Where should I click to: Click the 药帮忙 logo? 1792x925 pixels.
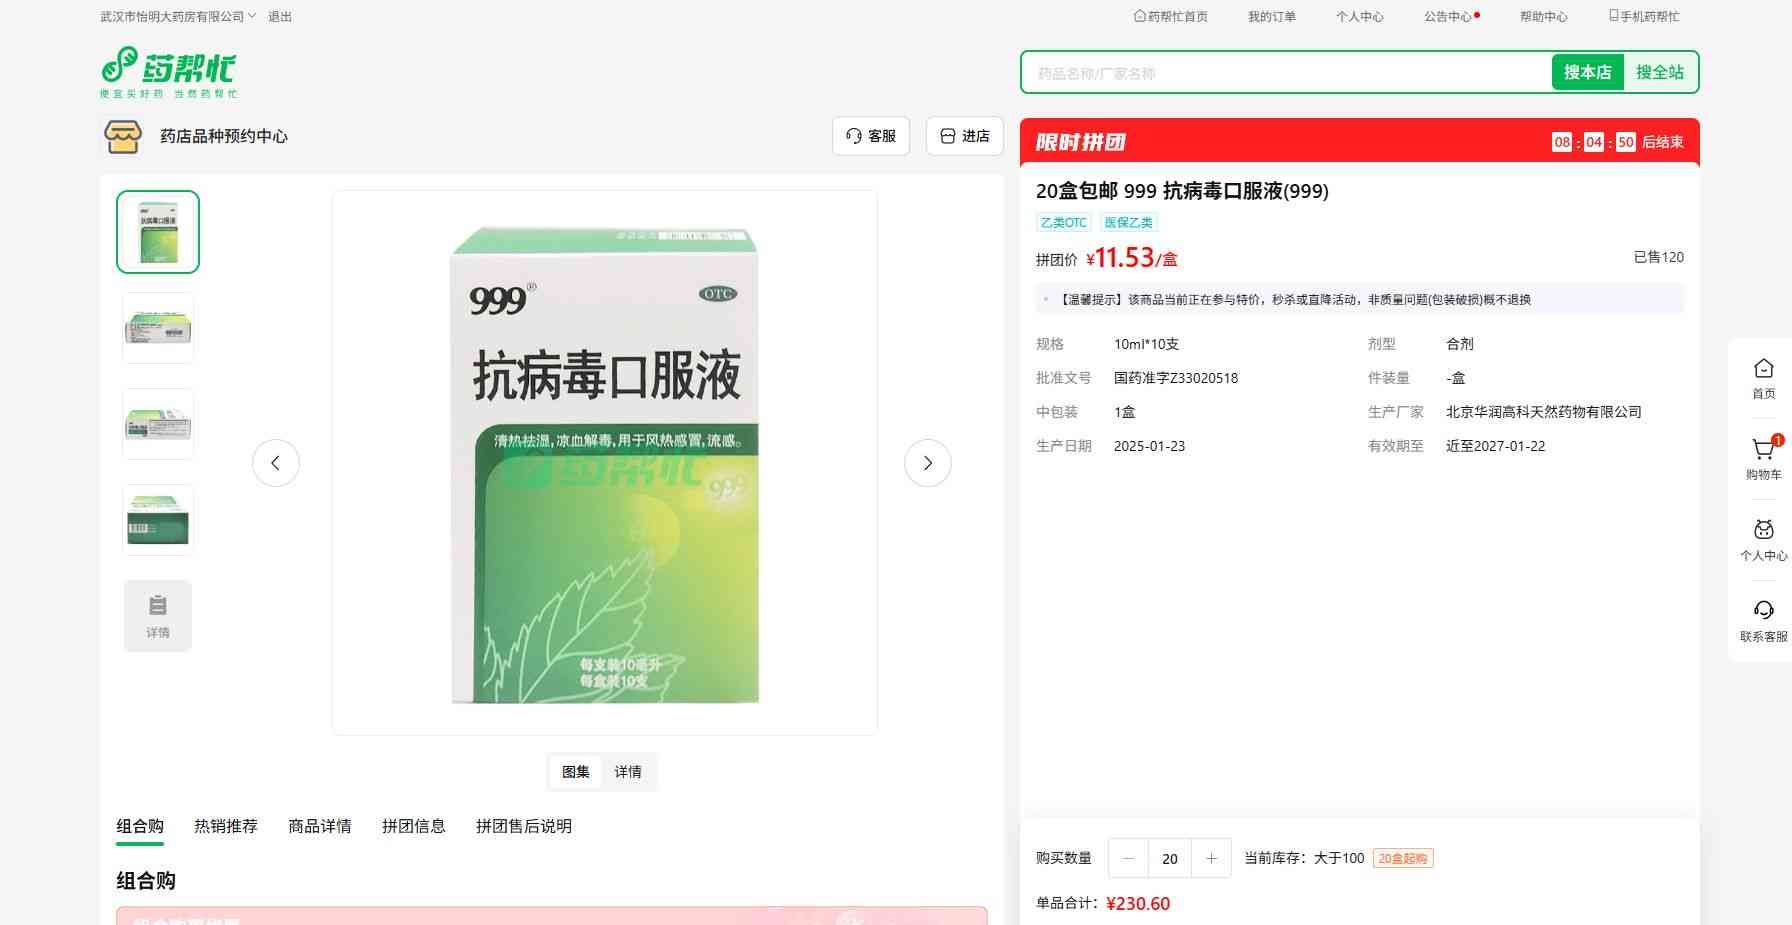(x=169, y=72)
